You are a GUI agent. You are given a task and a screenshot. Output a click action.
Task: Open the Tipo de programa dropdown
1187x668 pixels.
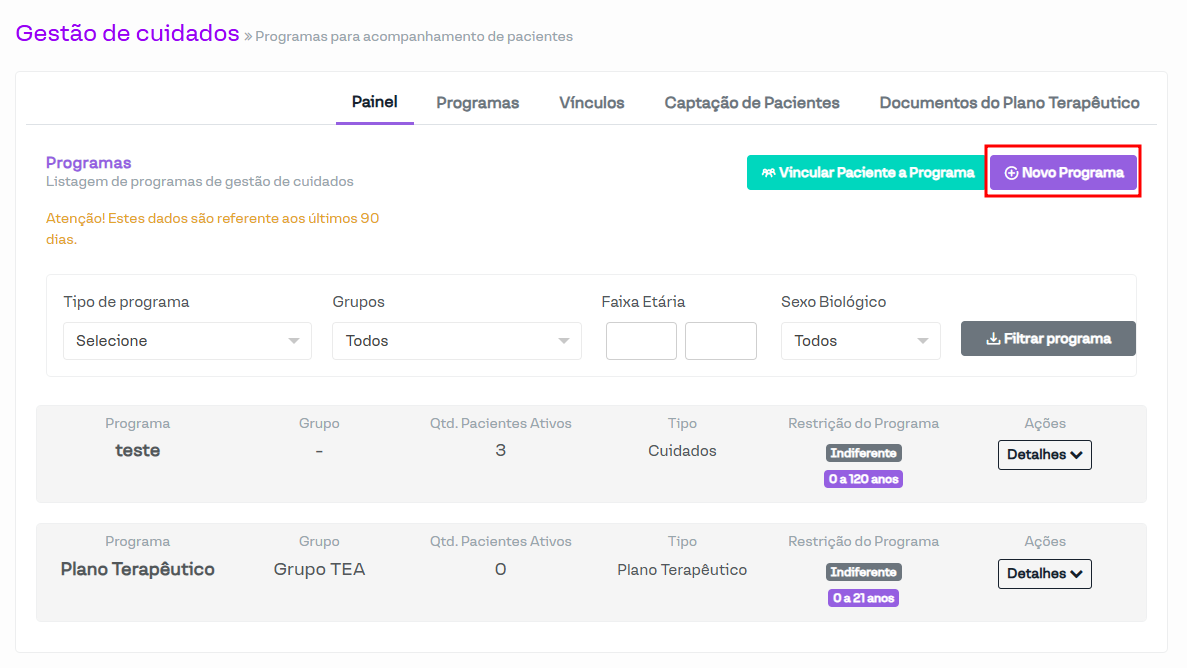click(187, 341)
